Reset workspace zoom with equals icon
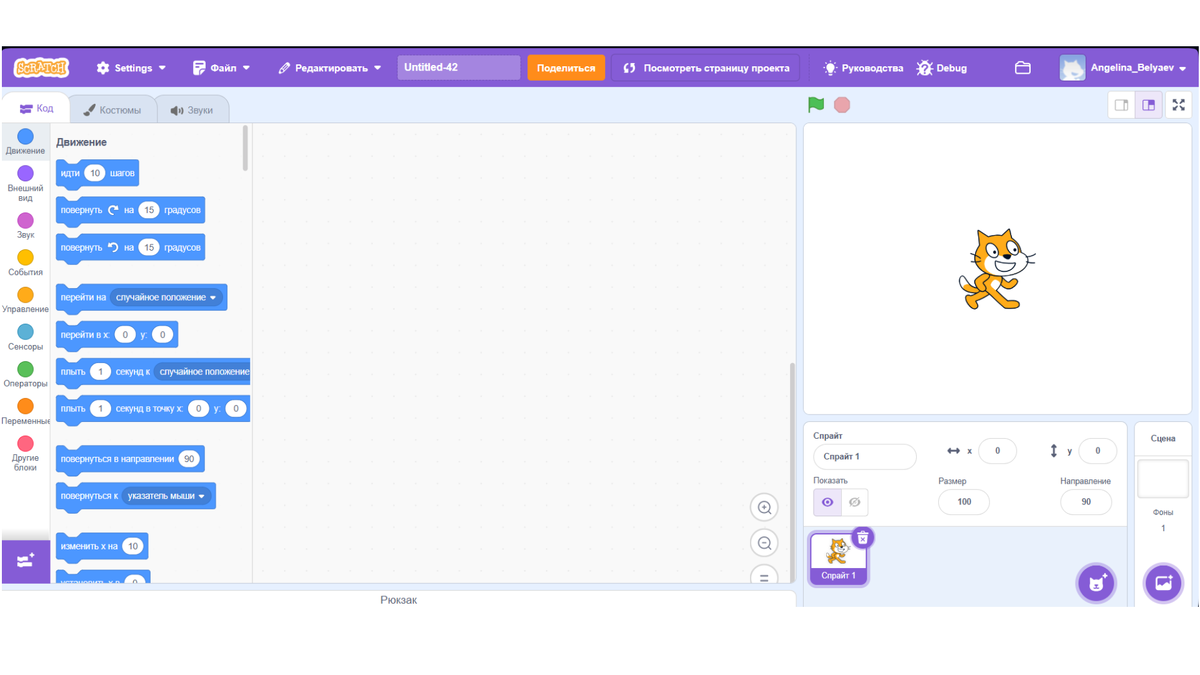The height and width of the screenshot is (675, 1200). [764, 576]
